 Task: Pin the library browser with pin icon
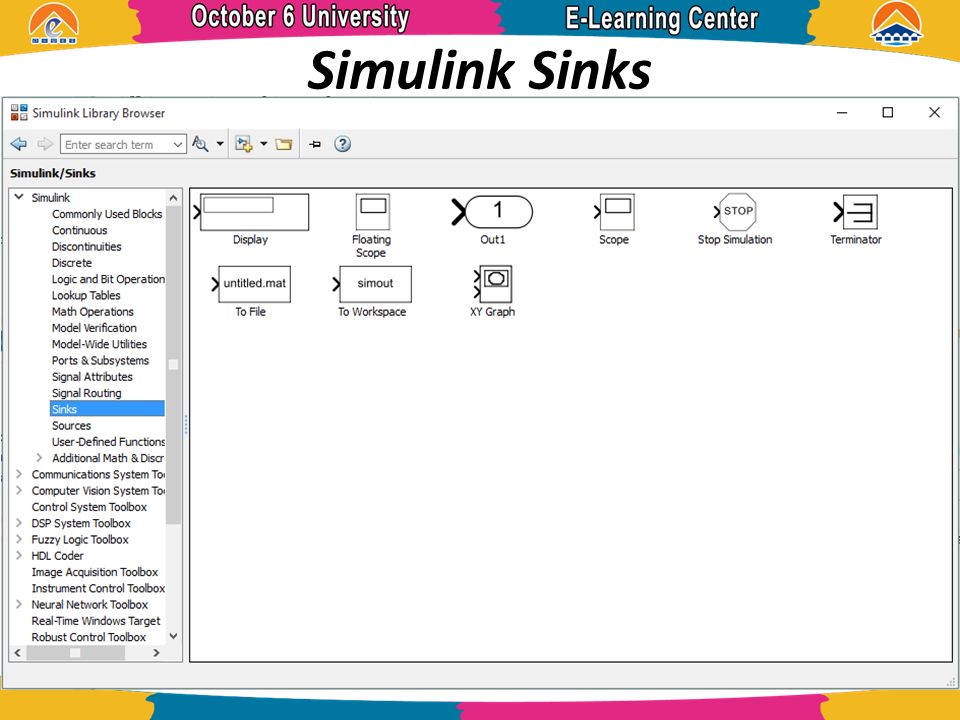(x=315, y=144)
